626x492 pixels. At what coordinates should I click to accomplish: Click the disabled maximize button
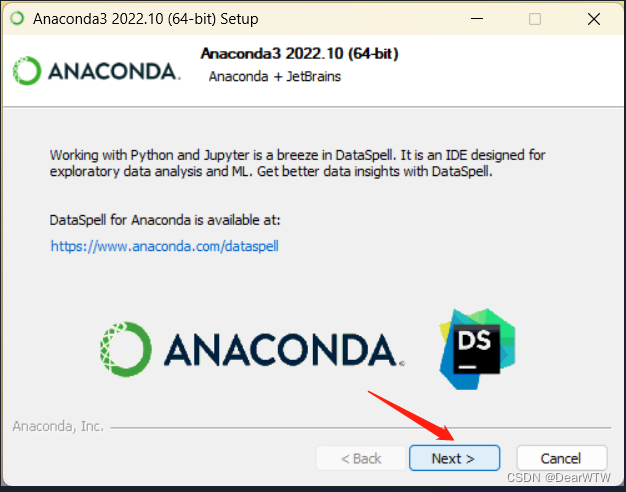535,19
